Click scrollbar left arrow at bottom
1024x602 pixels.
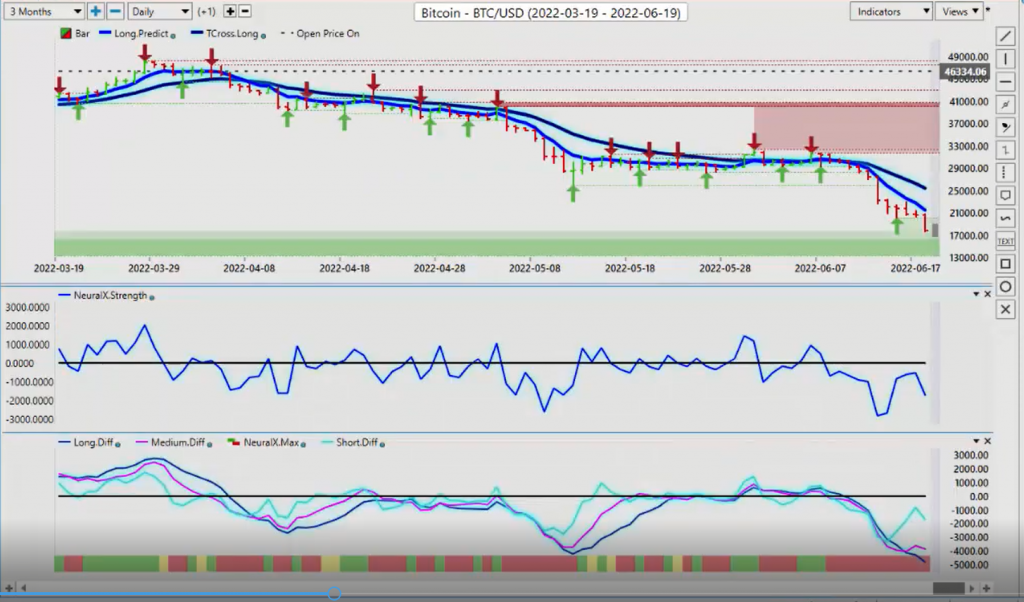click(24, 588)
